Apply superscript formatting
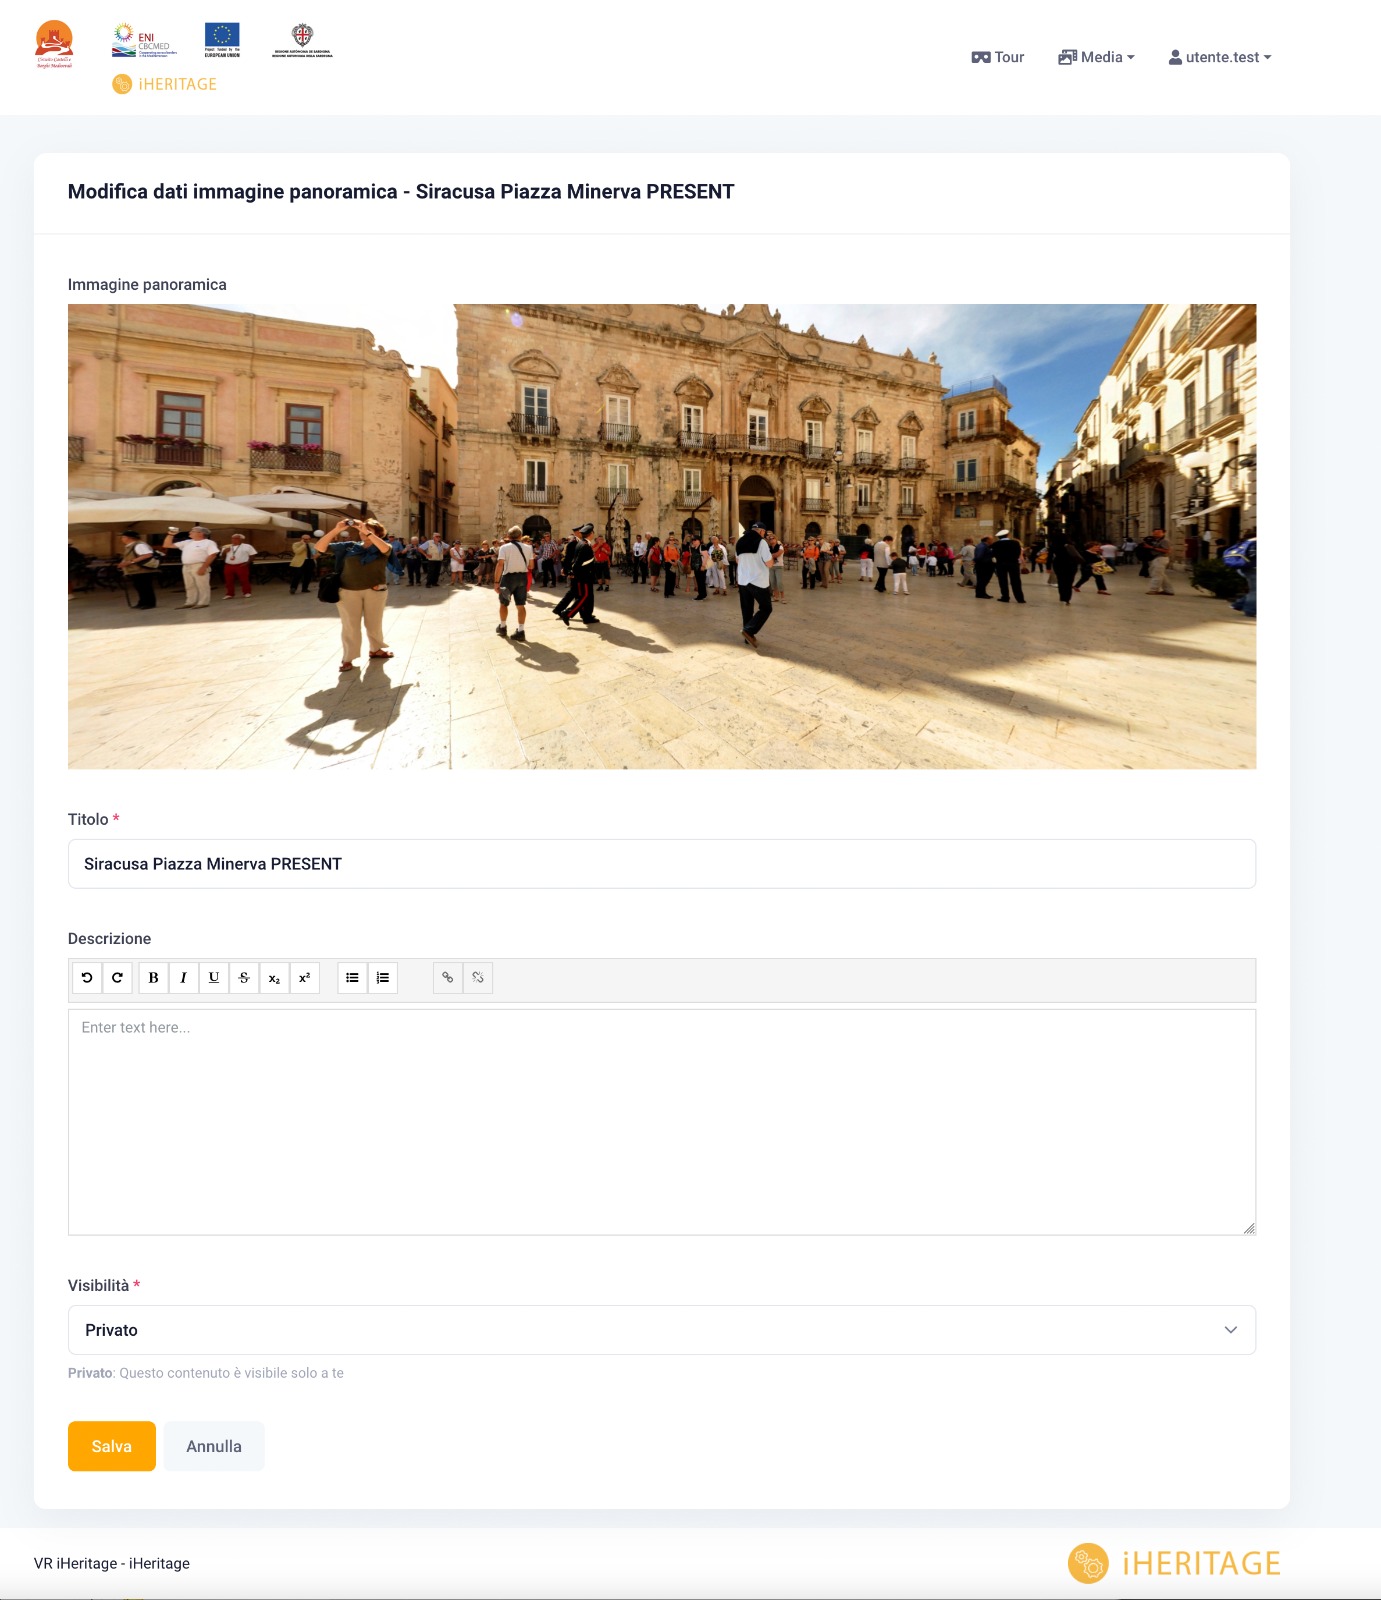The width and height of the screenshot is (1381, 1600). coord(304,978)
